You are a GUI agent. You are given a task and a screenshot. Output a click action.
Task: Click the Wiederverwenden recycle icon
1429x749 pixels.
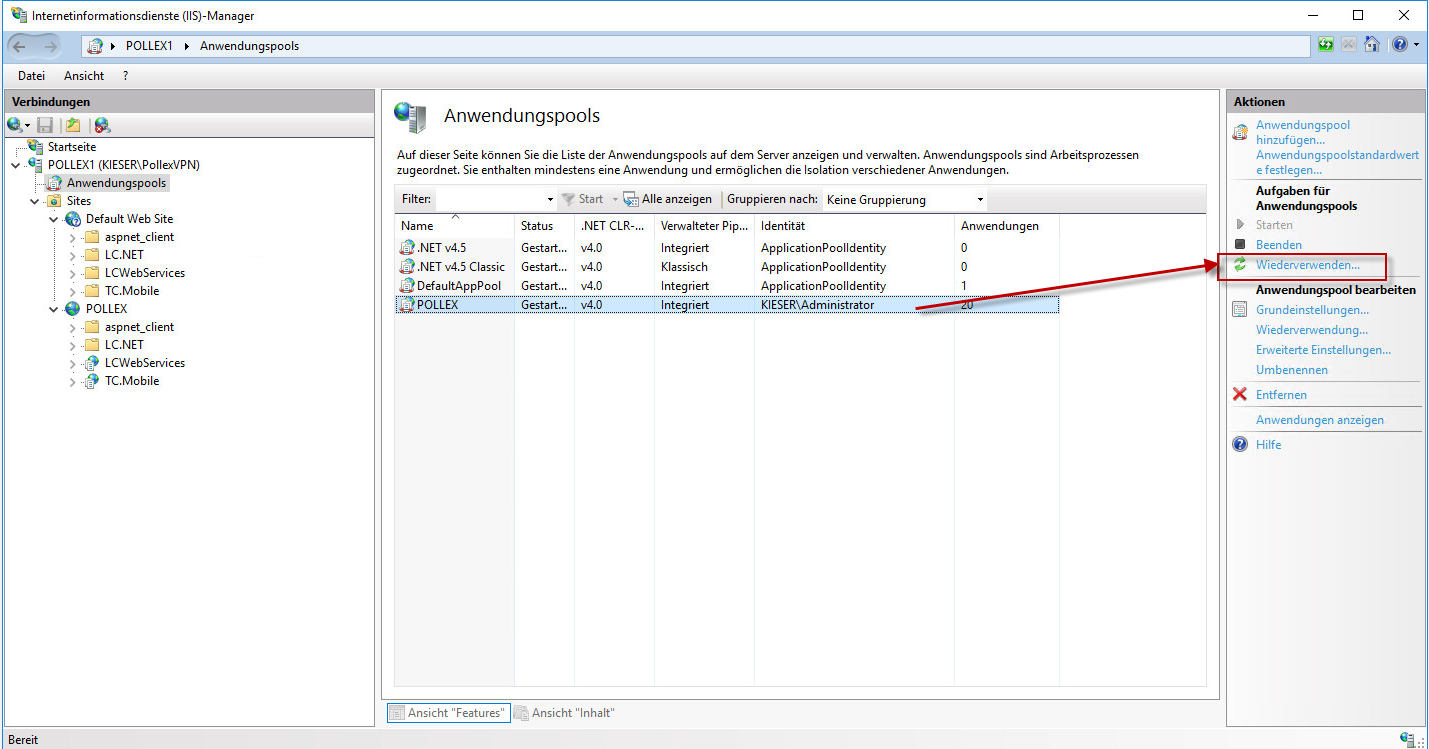click(1240, 265)
